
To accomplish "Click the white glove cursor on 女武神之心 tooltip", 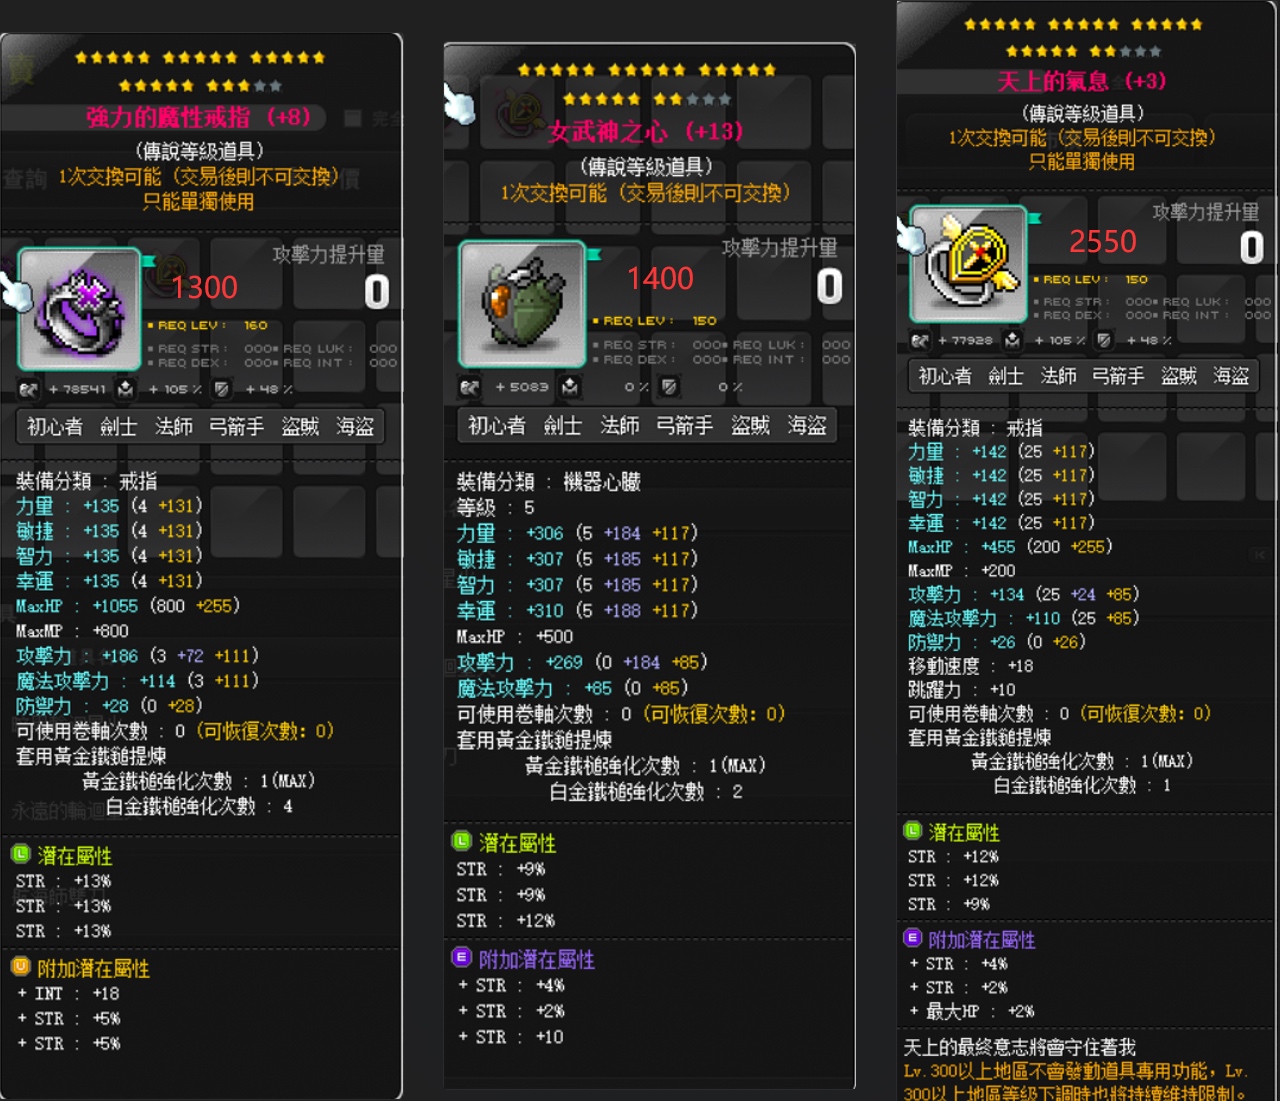I will [x=458, y=103].
